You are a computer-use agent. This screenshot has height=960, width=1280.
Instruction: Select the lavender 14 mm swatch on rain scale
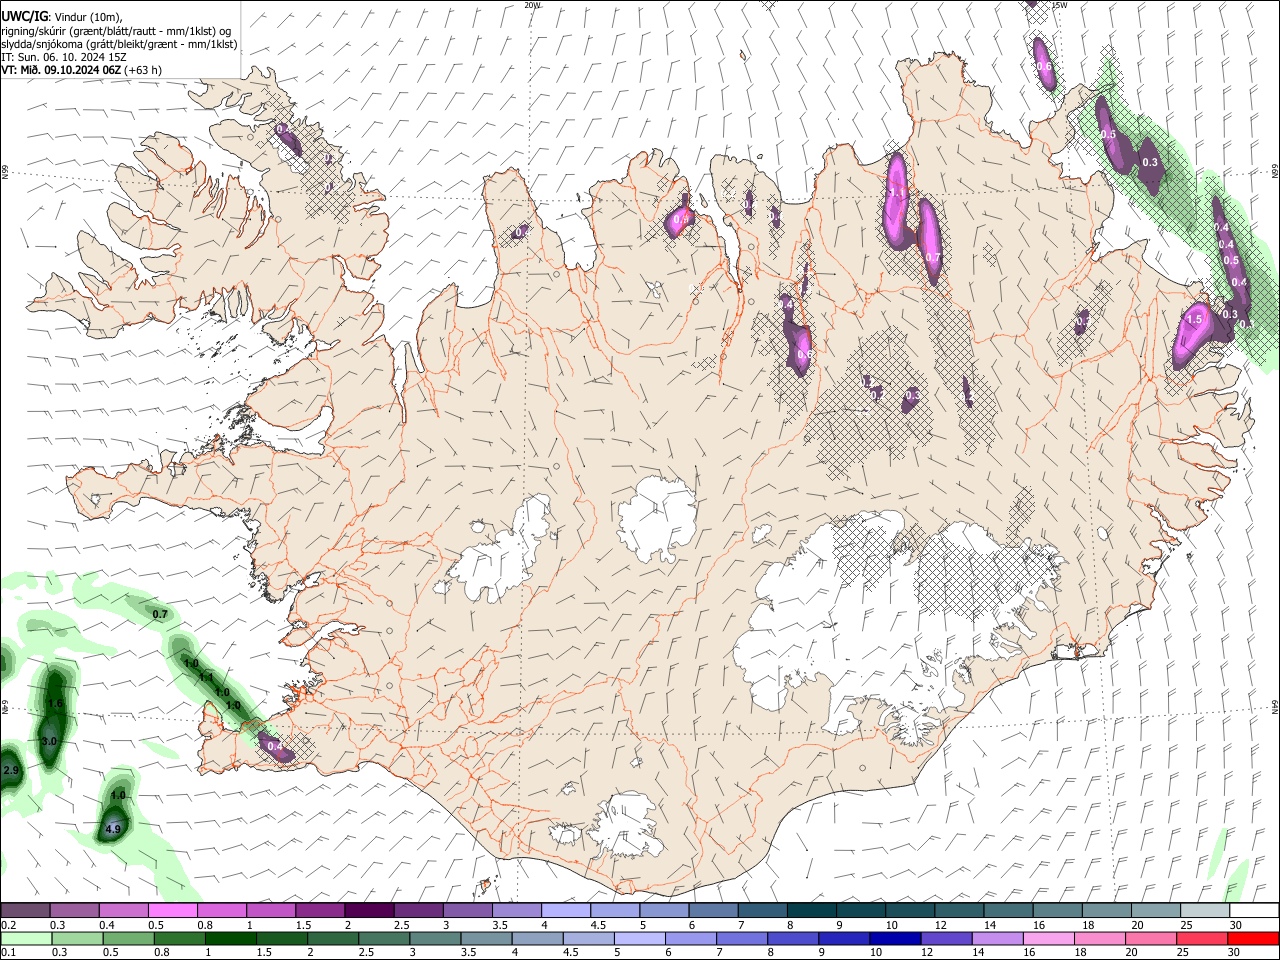pos(998,939)
